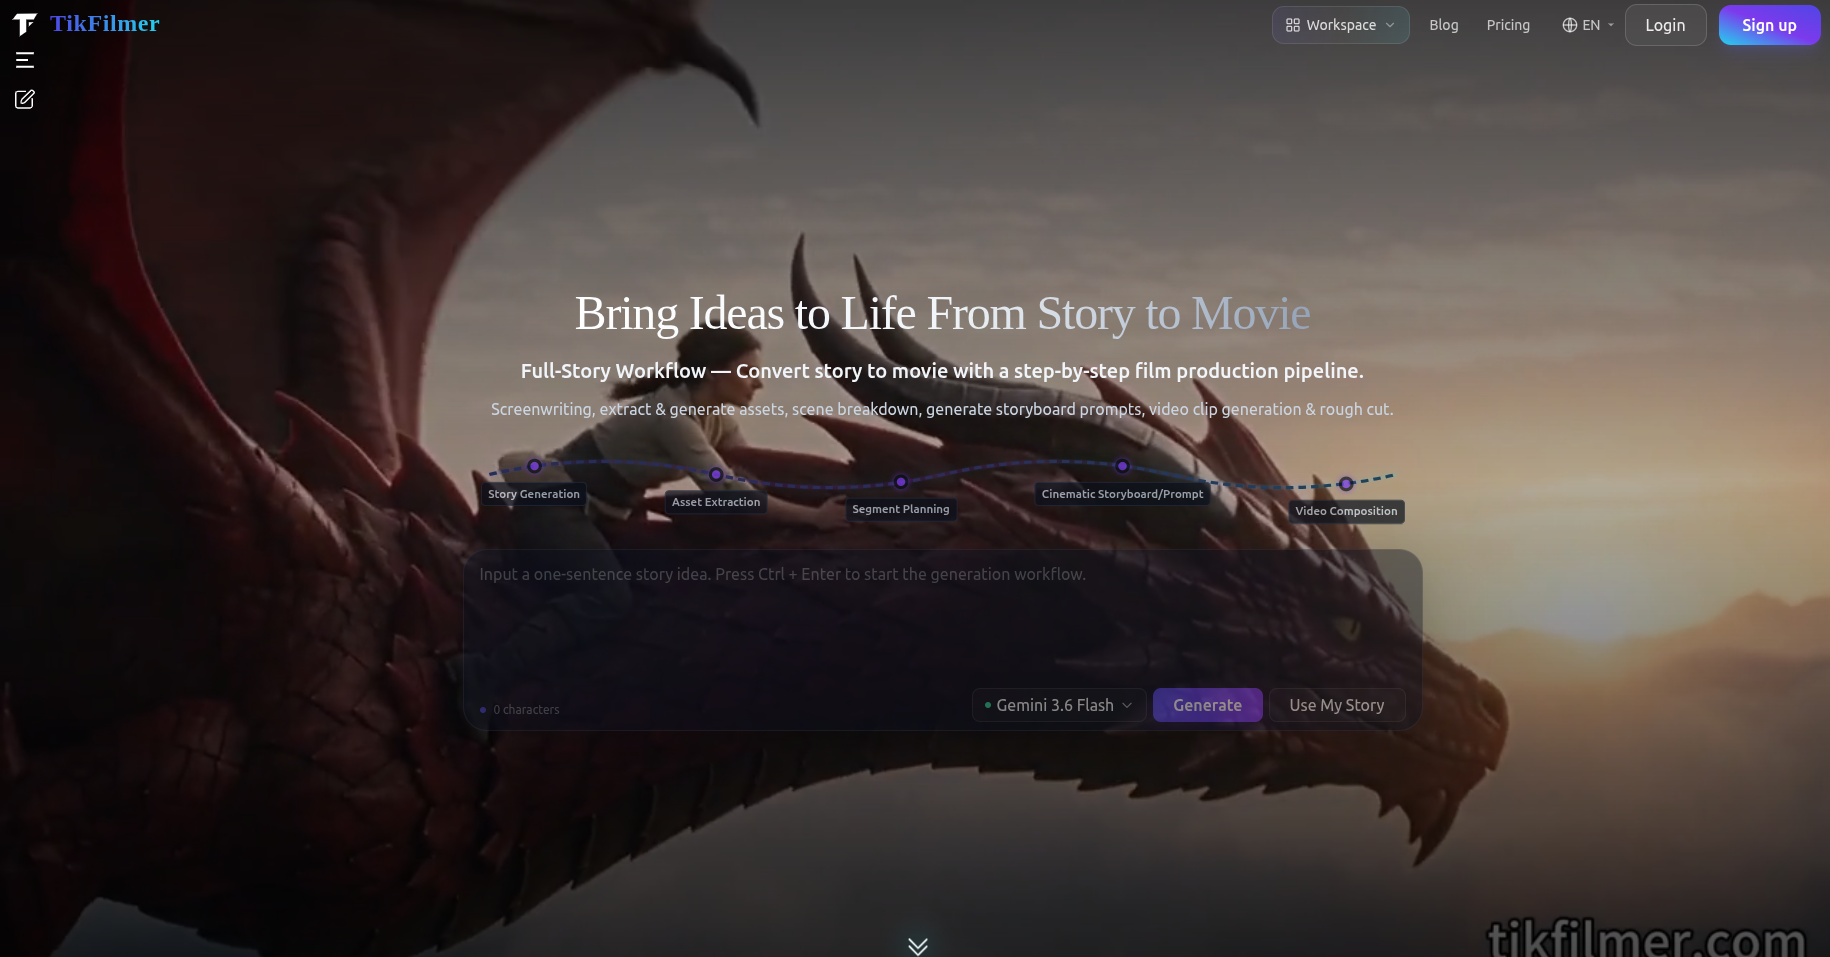
Task: Open the Pricing page
Action: (1508, 25)
